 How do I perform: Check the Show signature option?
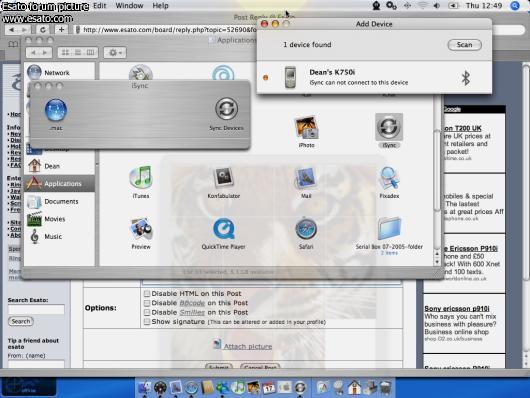point(146,321)
